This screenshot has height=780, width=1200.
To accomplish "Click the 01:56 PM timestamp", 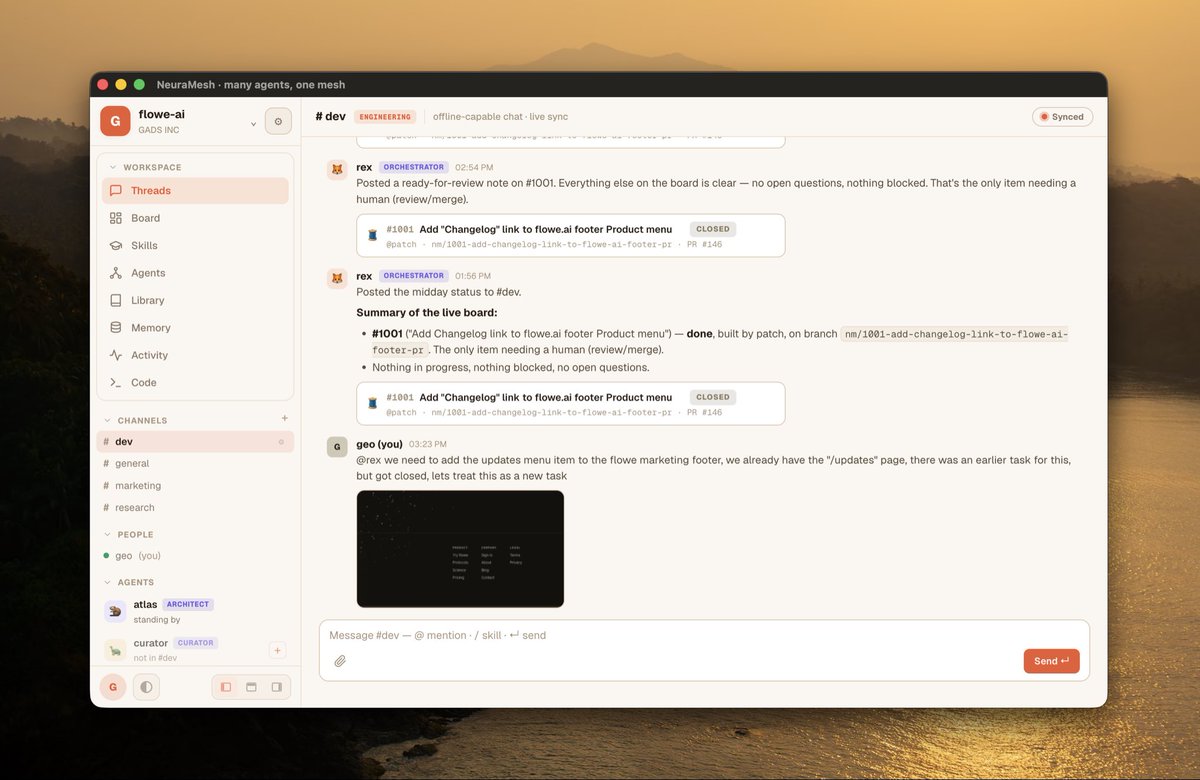I will 473,276.
